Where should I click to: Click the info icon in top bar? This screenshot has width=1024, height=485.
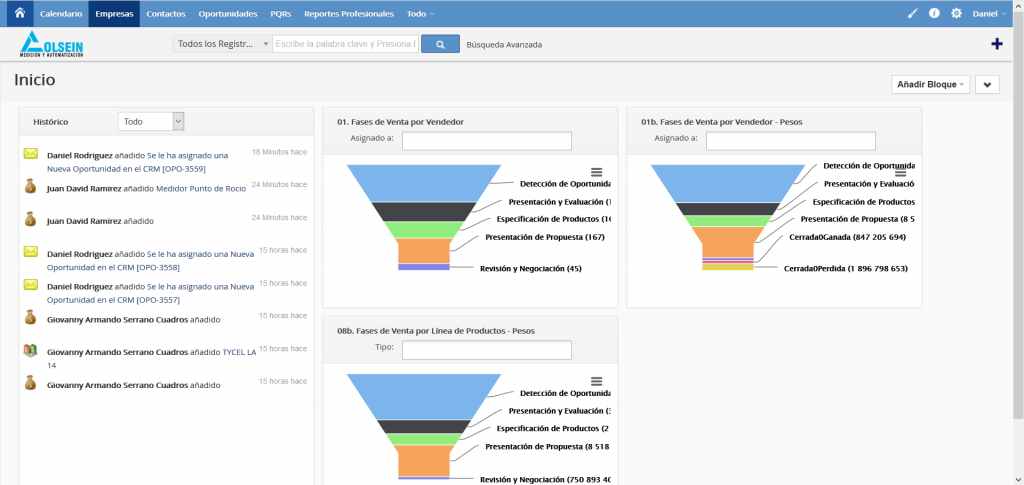pyautogui.click(x=934, y=14)
